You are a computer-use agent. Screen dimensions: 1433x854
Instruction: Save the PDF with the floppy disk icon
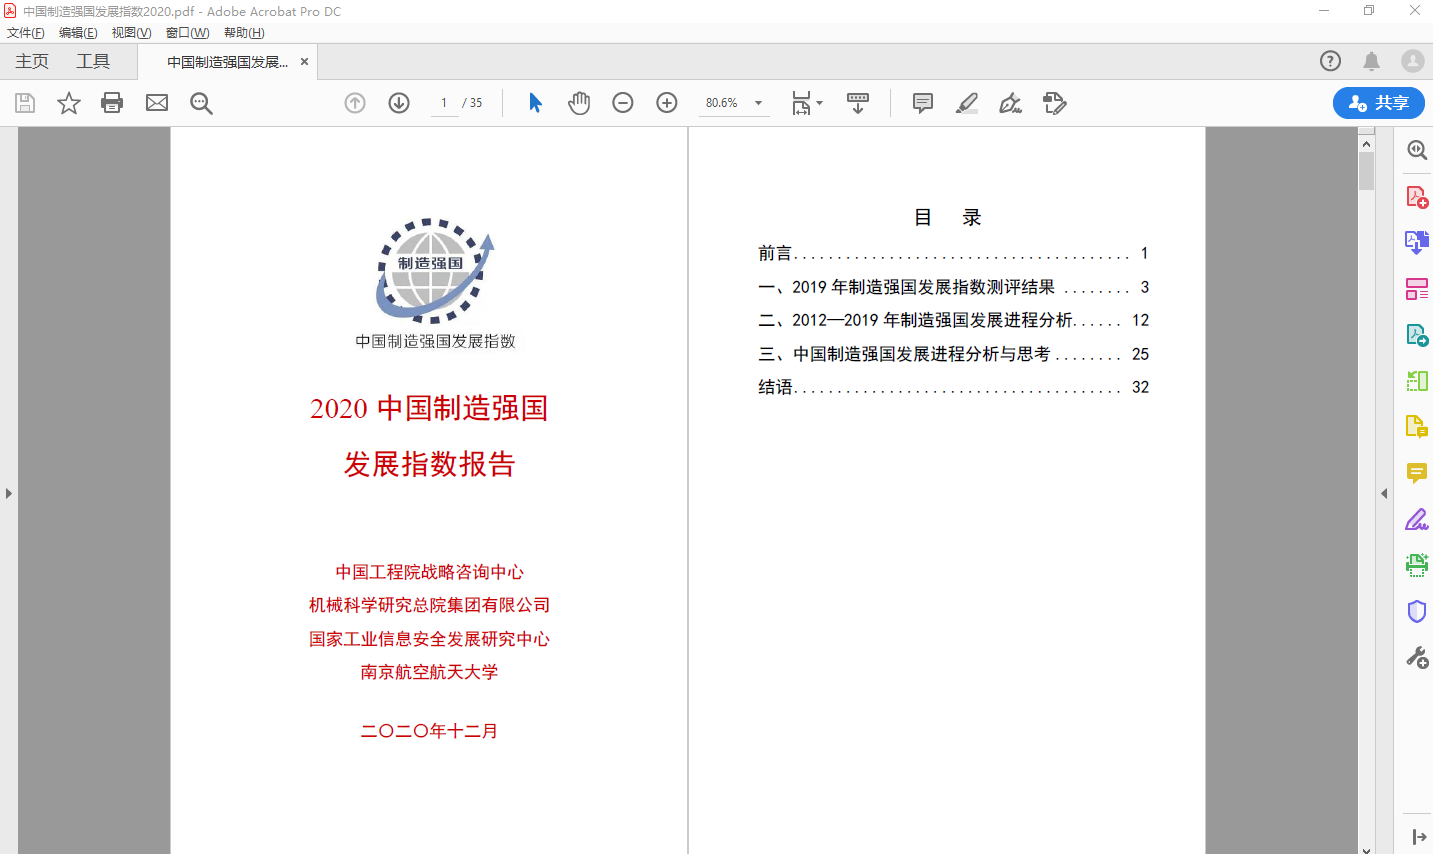point(25,103)
